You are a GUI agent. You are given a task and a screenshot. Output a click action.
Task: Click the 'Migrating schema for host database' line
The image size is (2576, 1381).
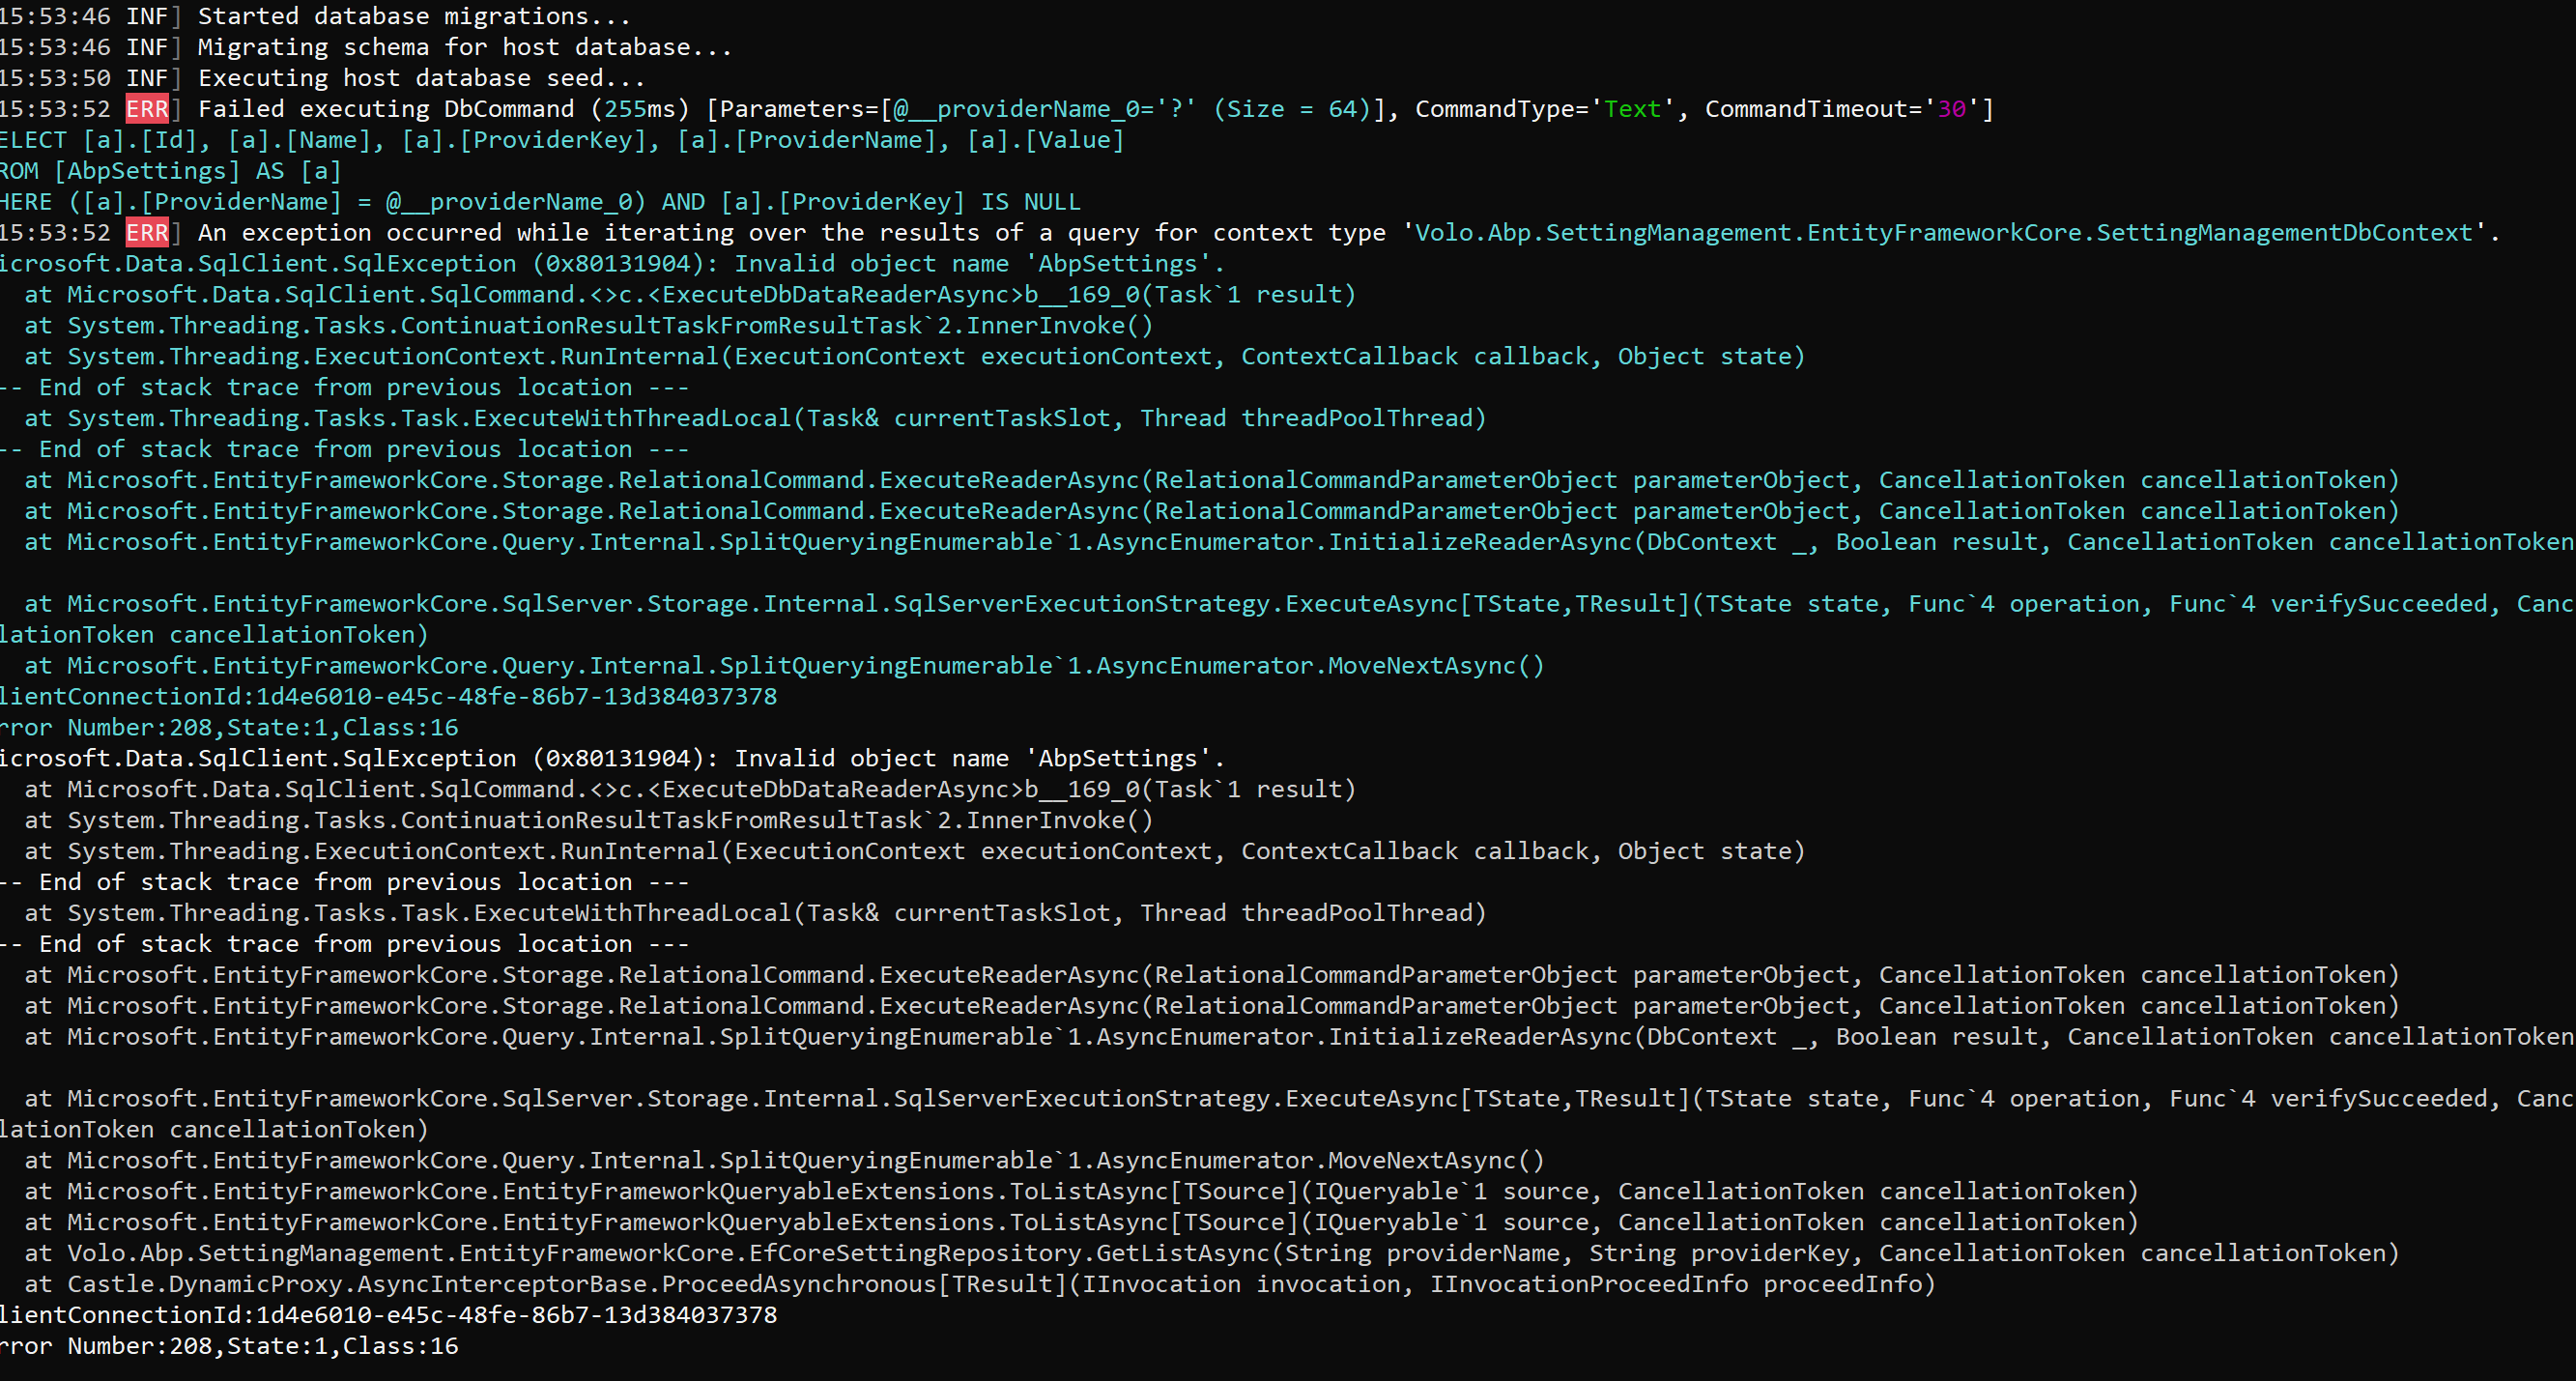point(464,47)
